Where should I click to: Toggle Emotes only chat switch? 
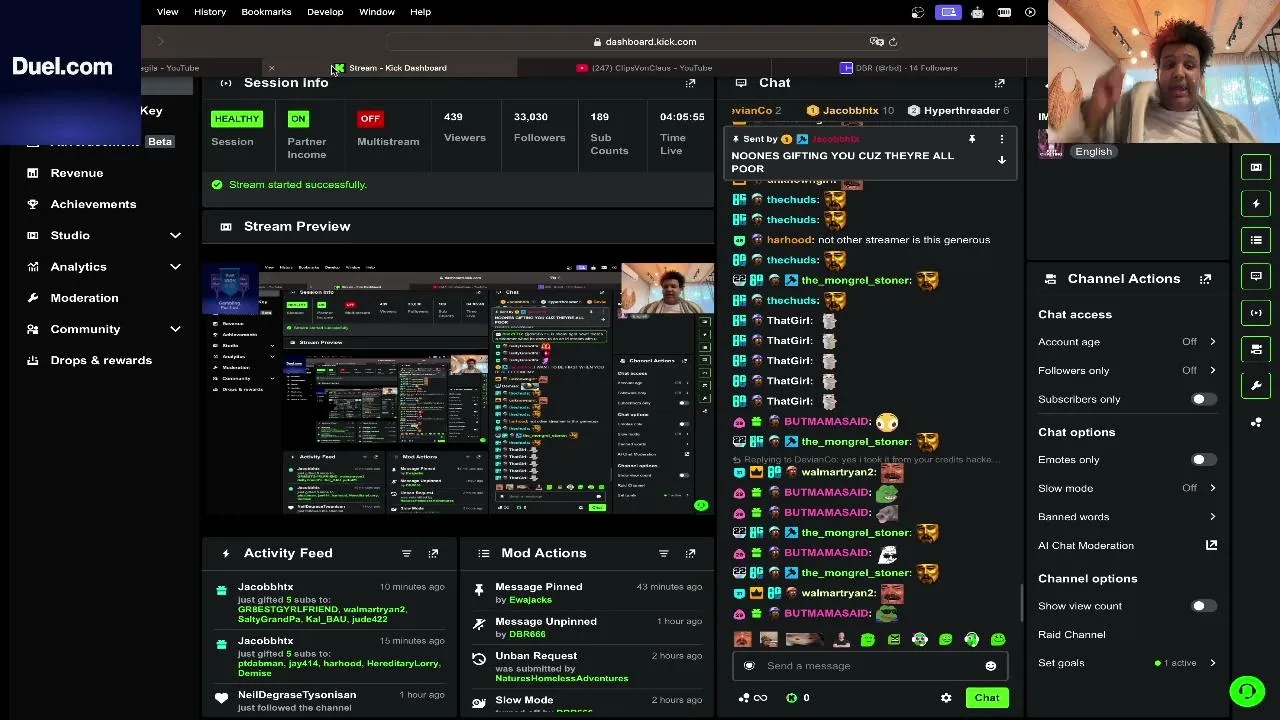[x=1203, y=460]
